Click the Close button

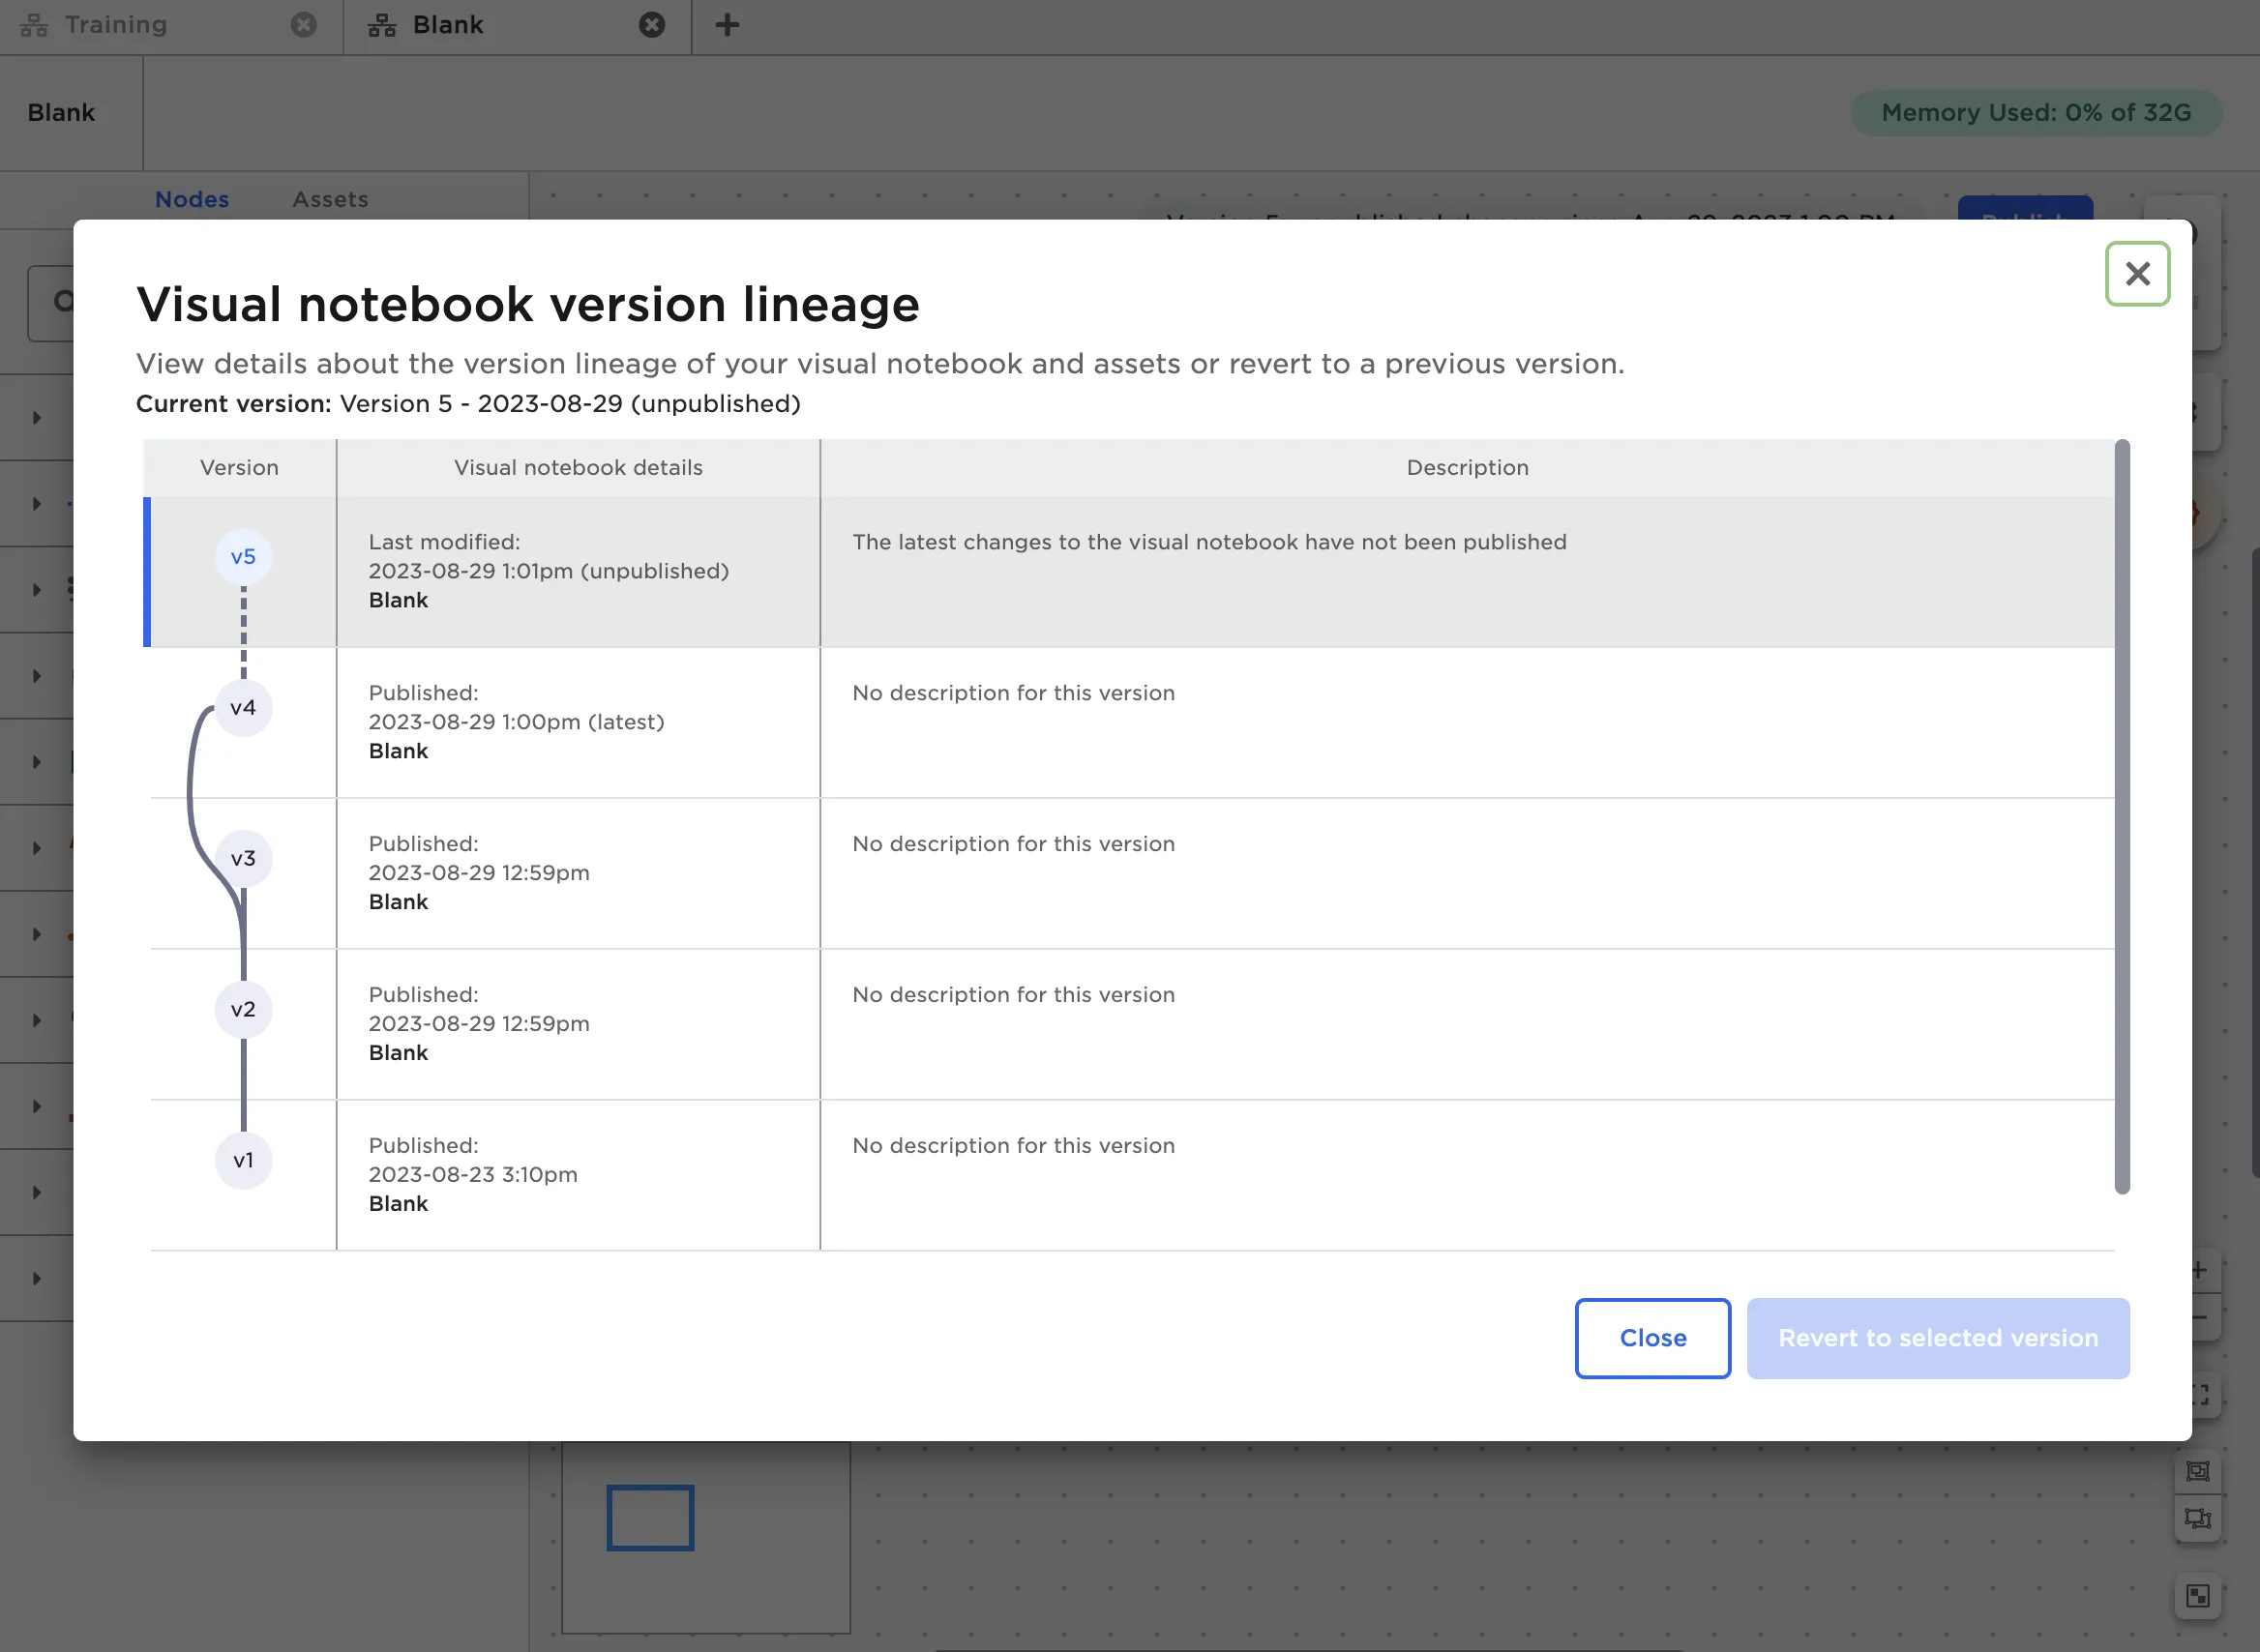[1652, 1337]
